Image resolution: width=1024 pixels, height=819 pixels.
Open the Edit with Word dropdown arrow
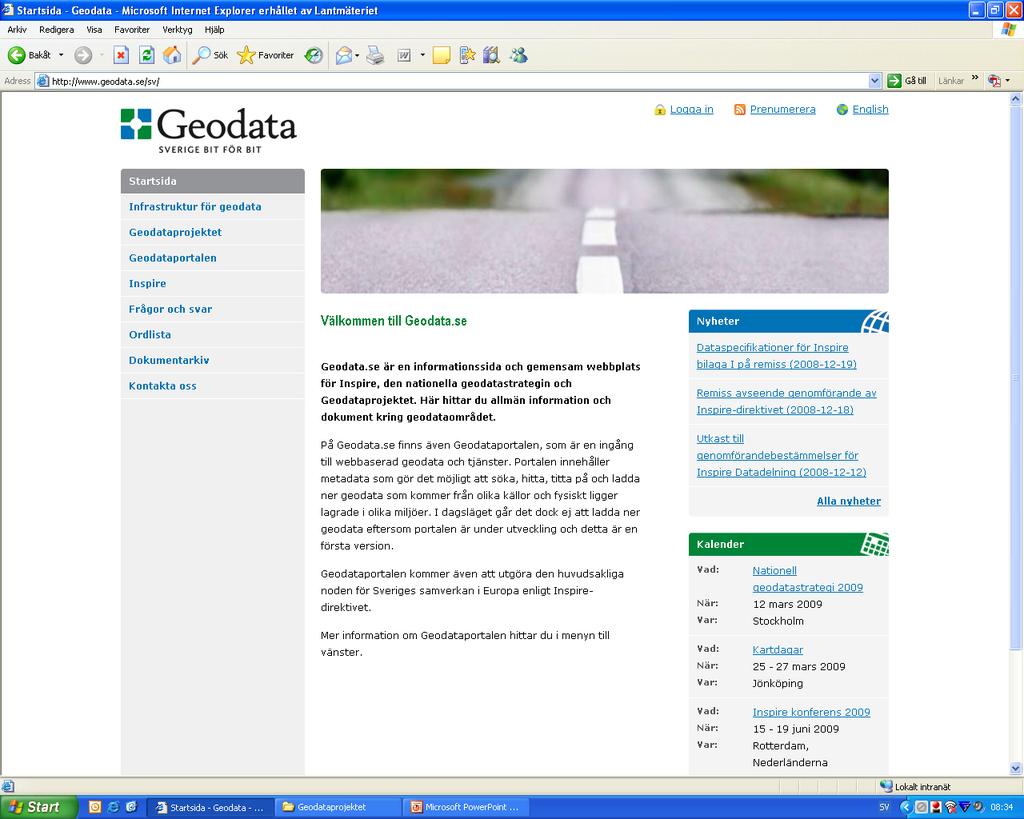[x=423, y=56]
